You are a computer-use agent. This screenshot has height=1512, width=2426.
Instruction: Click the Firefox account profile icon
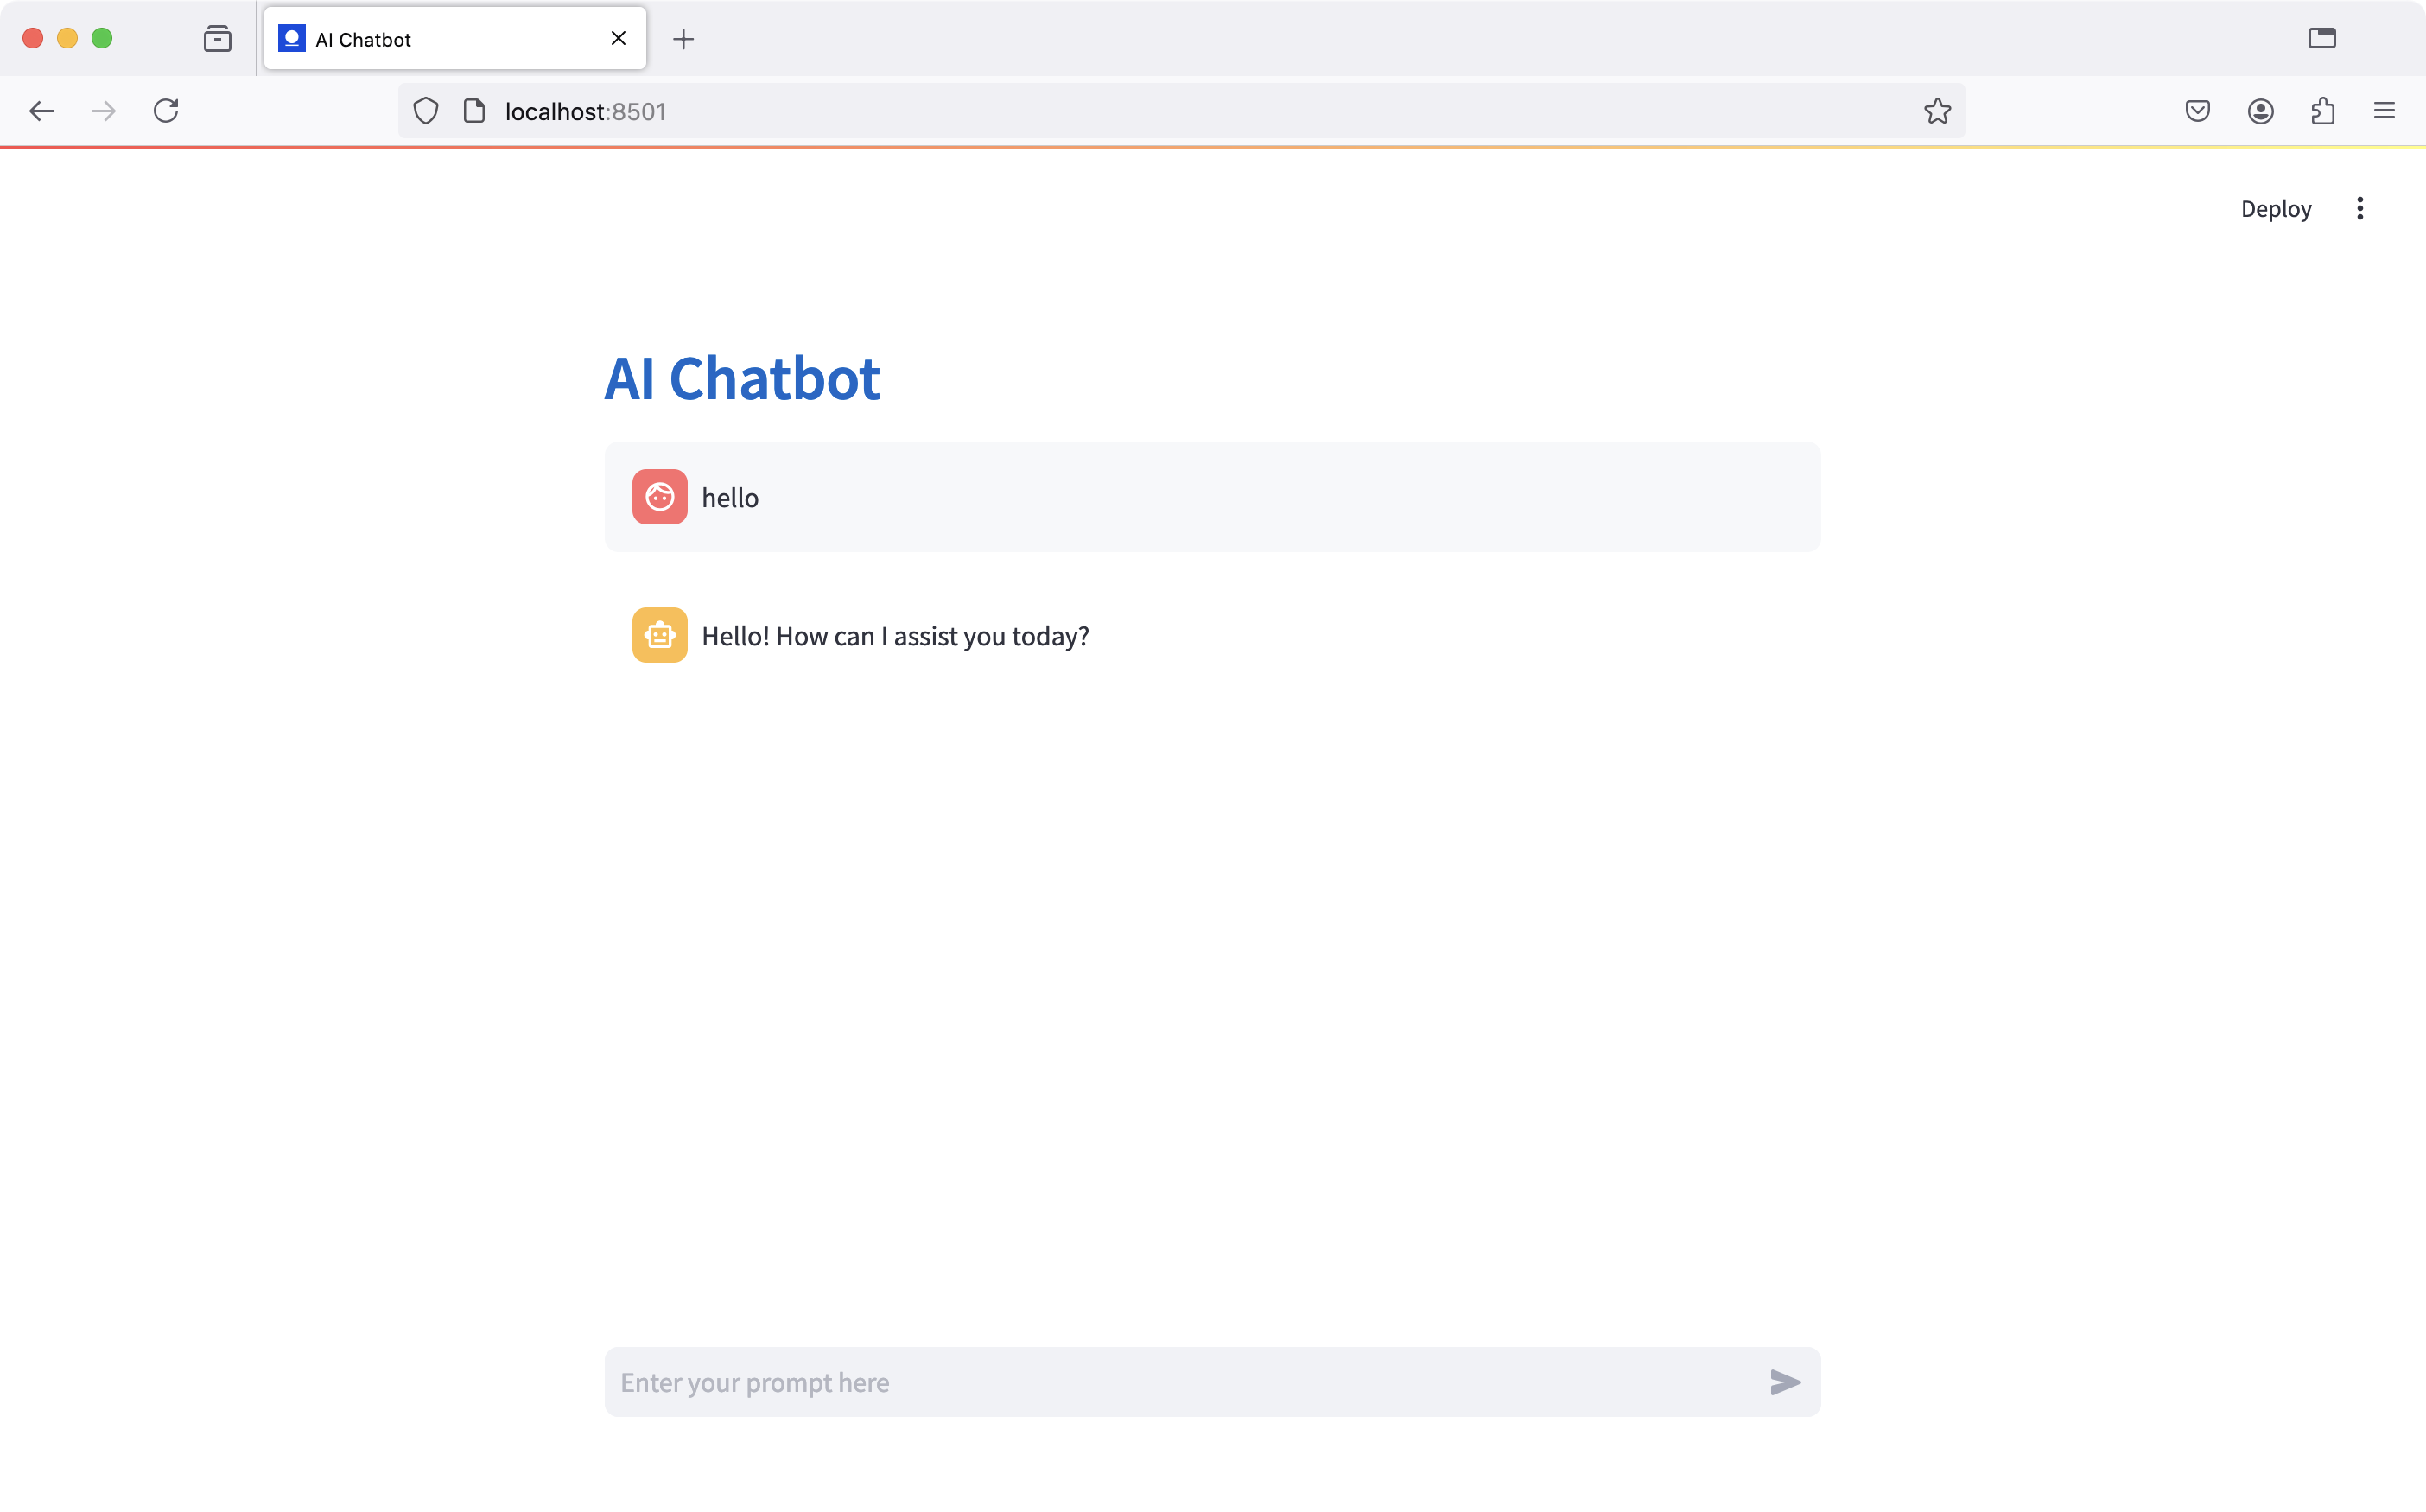(2260, 111)
